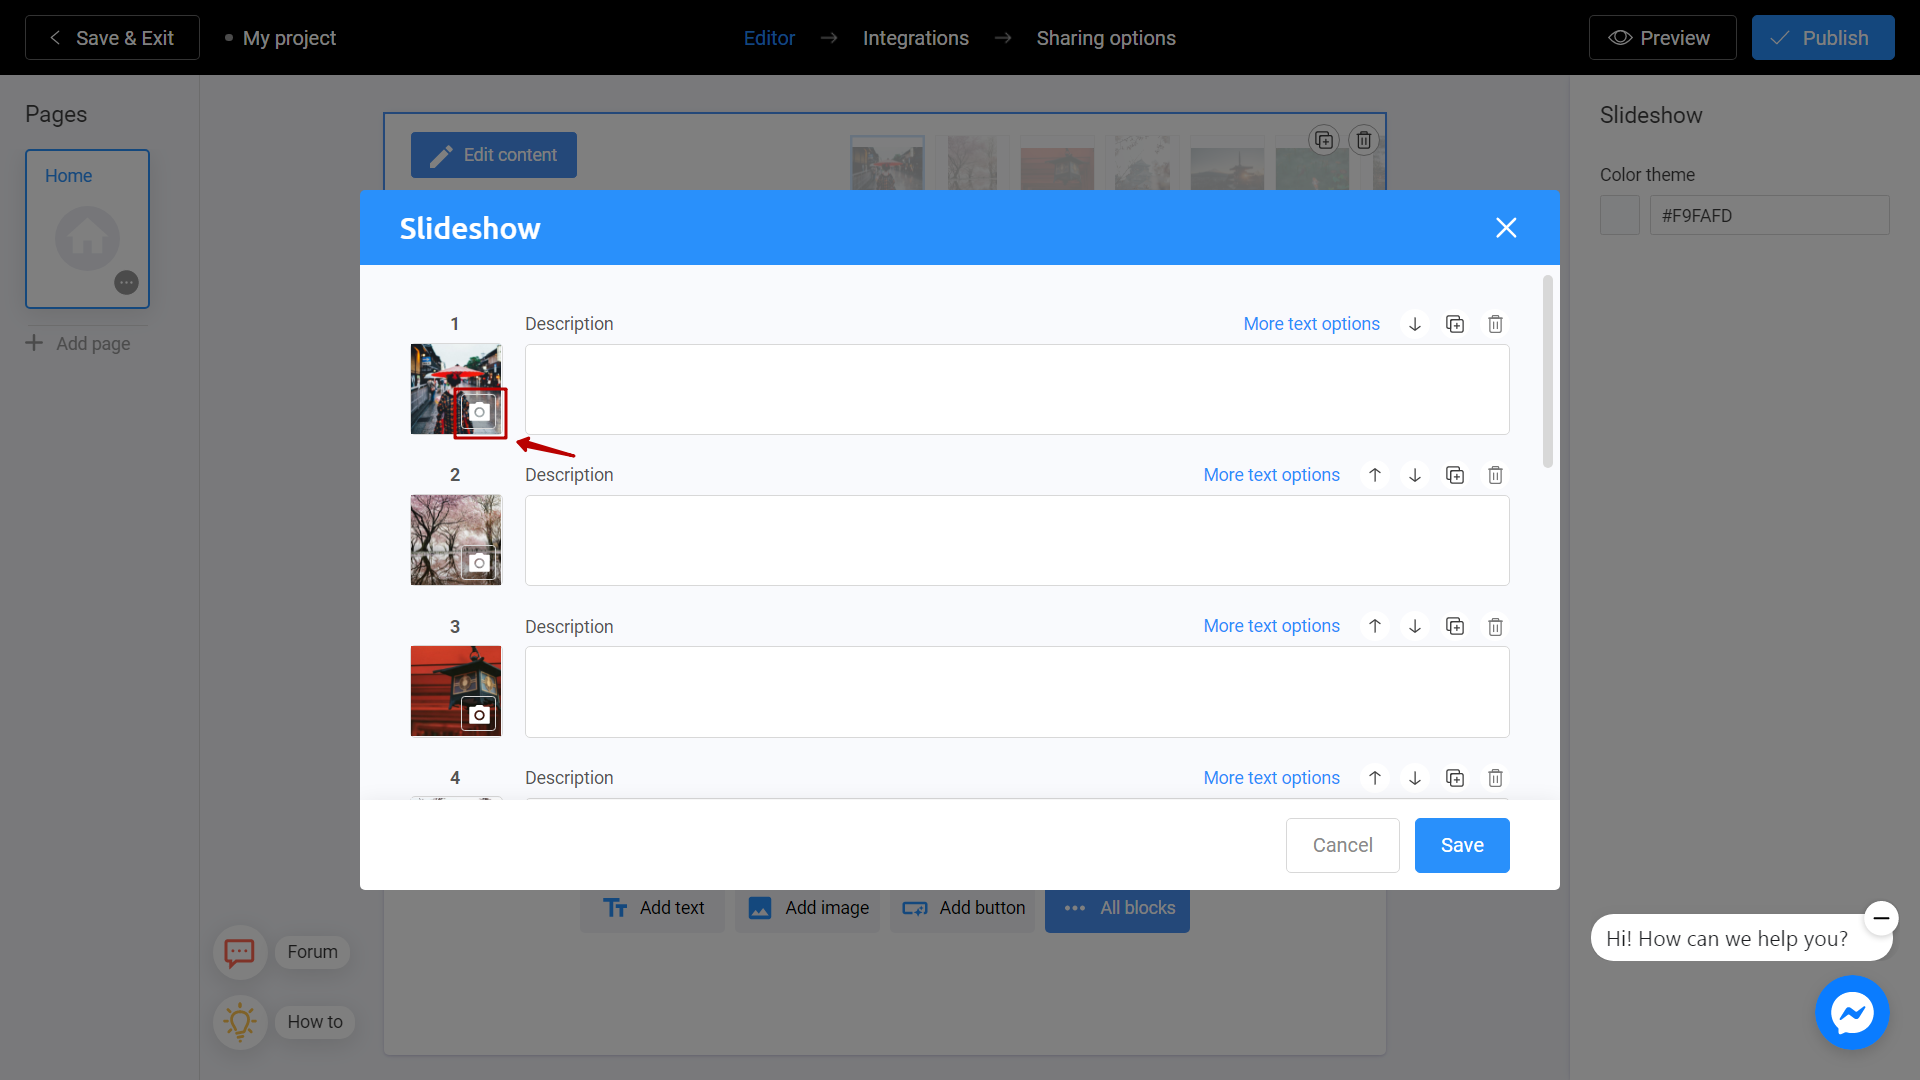Open More text options for slide 2
This screenshot has width=1920, height=1080.
tap(1271, 475)
